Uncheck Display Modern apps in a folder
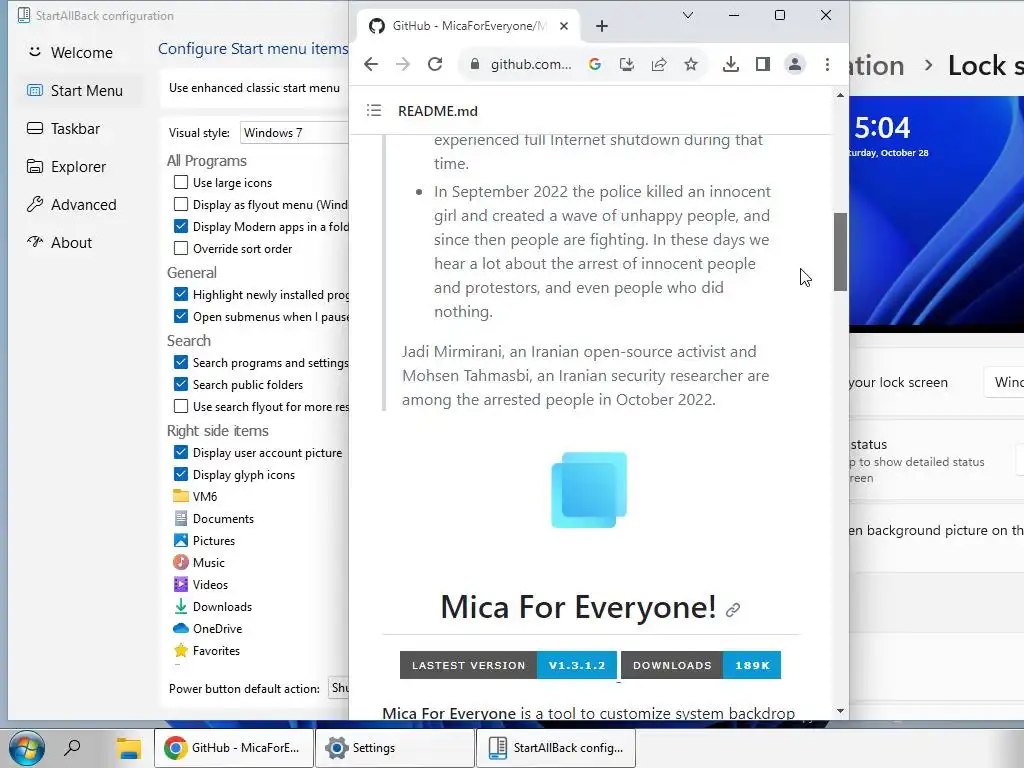Image resolution: width=1024 pixels, height=768 pixels. 181,227
